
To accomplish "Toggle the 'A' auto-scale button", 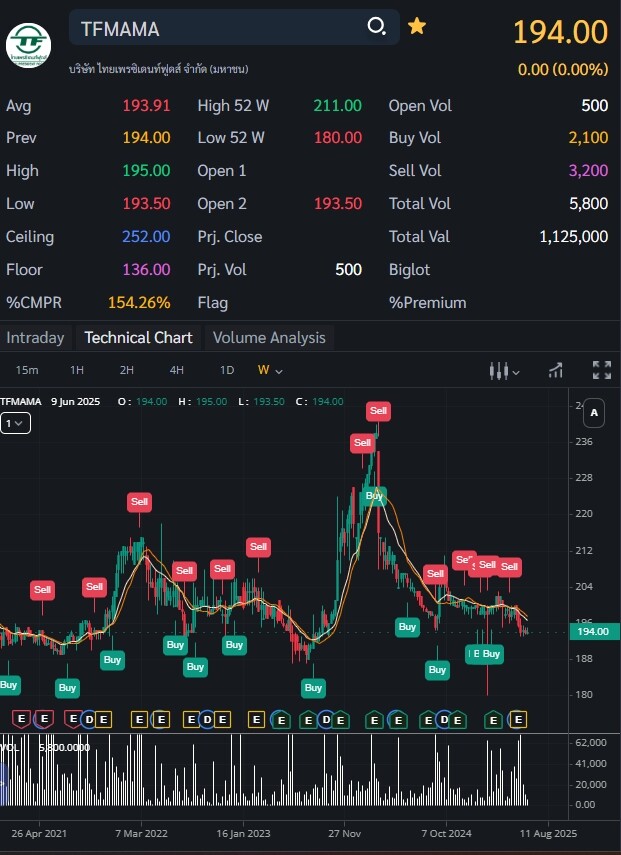I will click(x=594, y=413).
